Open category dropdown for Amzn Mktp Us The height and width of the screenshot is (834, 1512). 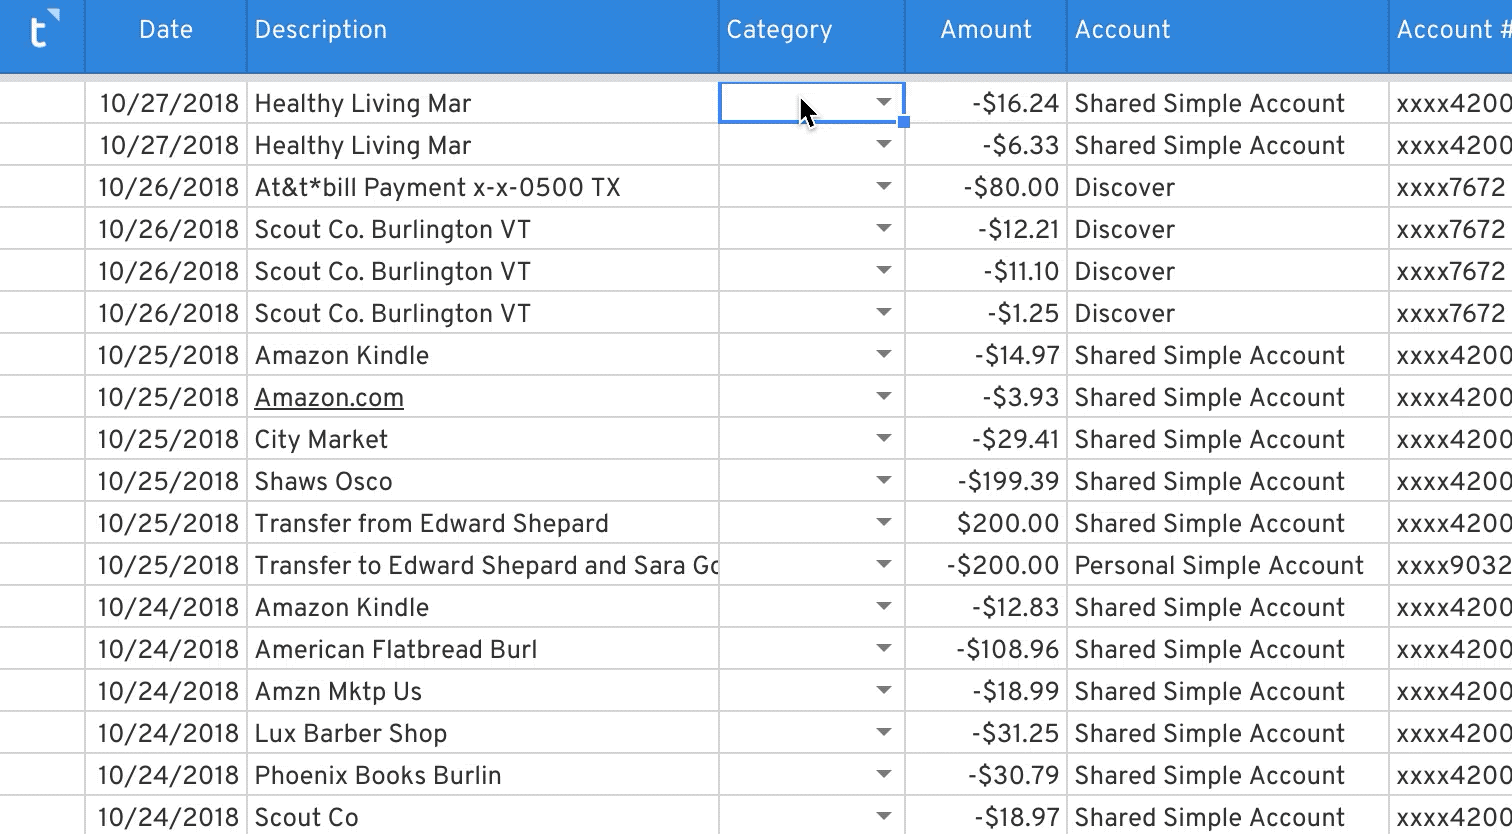[884, 691]
